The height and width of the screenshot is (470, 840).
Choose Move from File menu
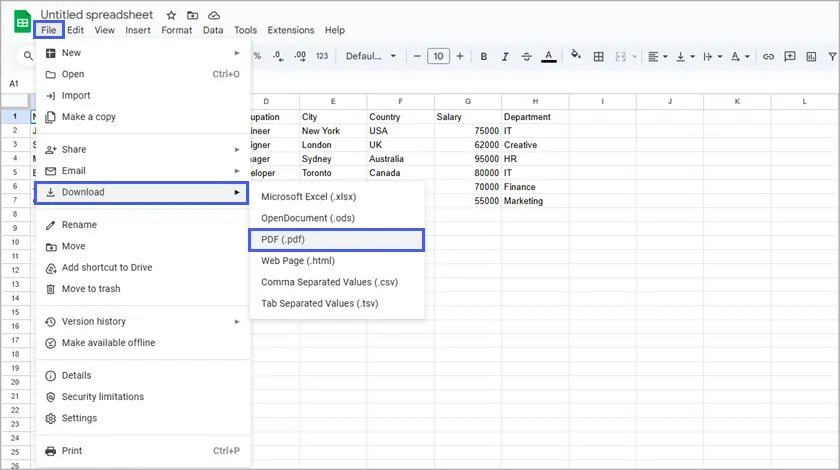pos(142,246)
